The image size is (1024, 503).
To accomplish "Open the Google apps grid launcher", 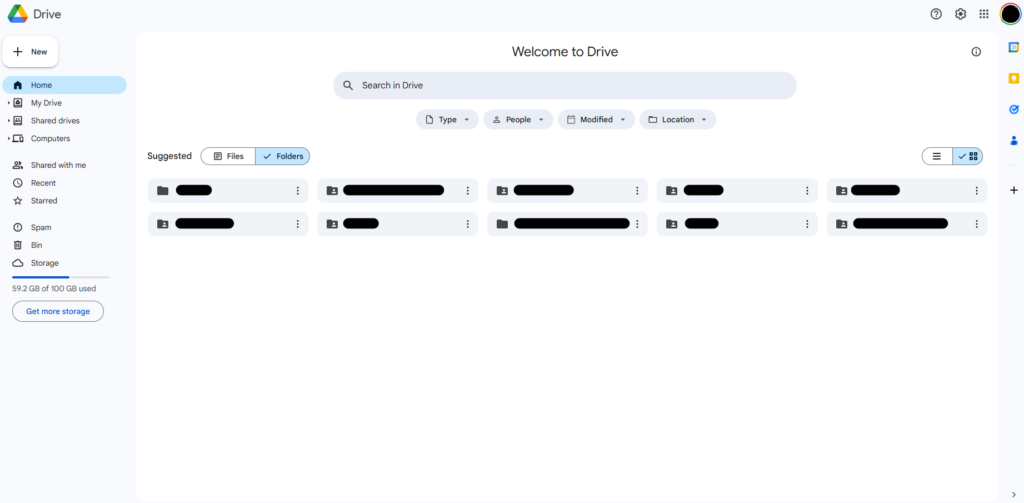I will pyautogui.click(x=984, y=14).
